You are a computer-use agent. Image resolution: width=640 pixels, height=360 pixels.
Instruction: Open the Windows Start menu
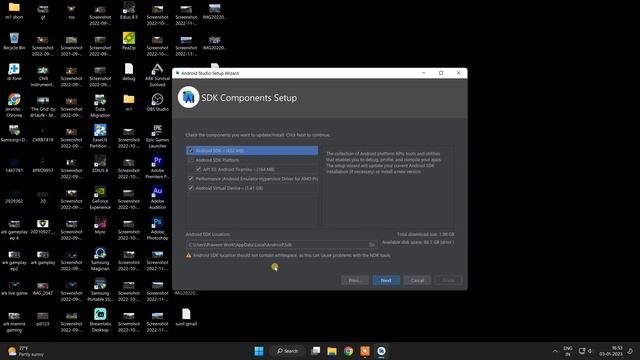(x=259, y=351)
